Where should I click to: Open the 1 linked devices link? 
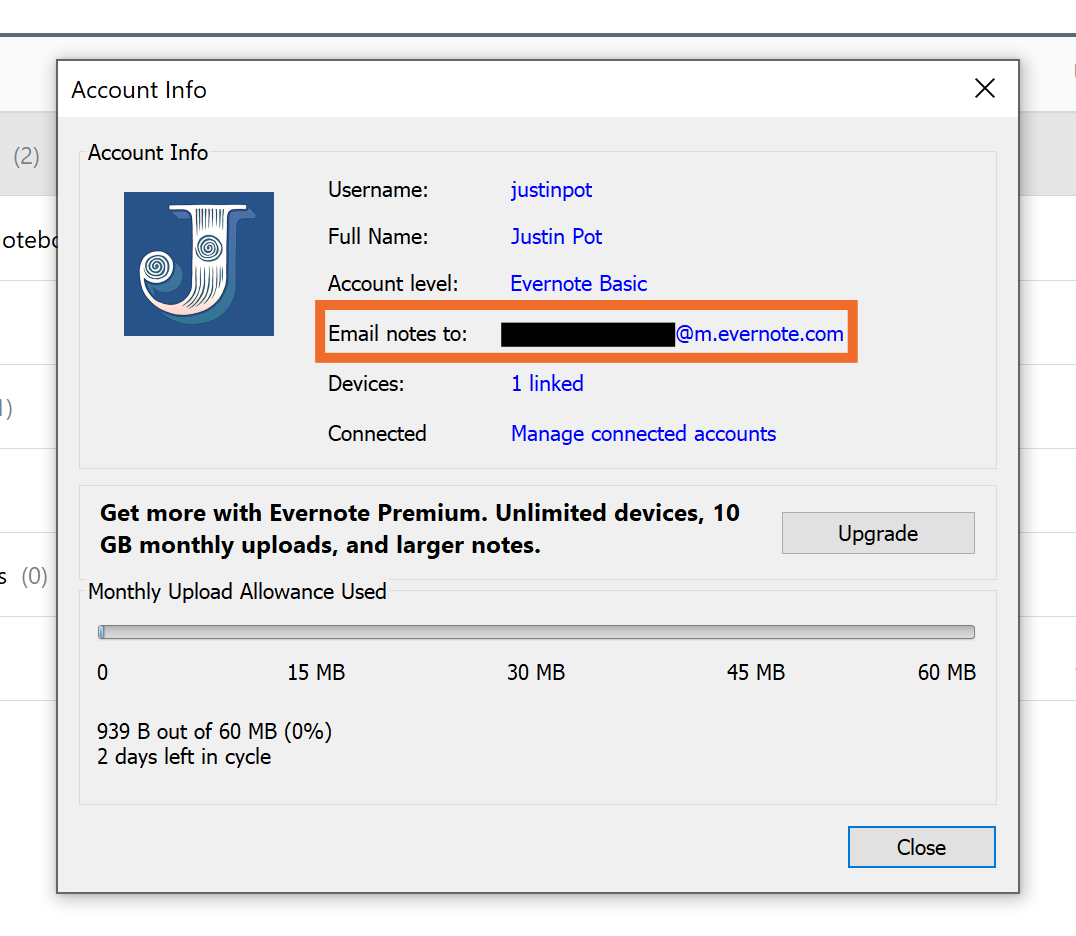click(x=547, y=384)
